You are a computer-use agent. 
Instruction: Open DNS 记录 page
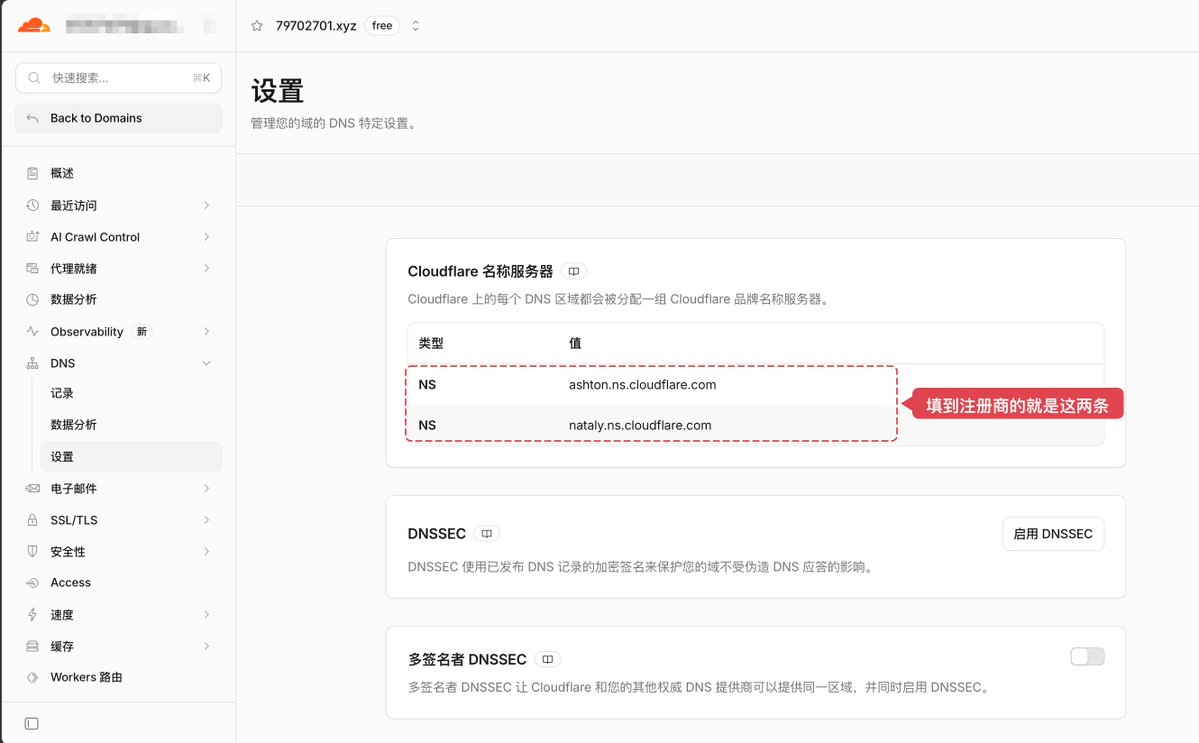click(131, 394)
